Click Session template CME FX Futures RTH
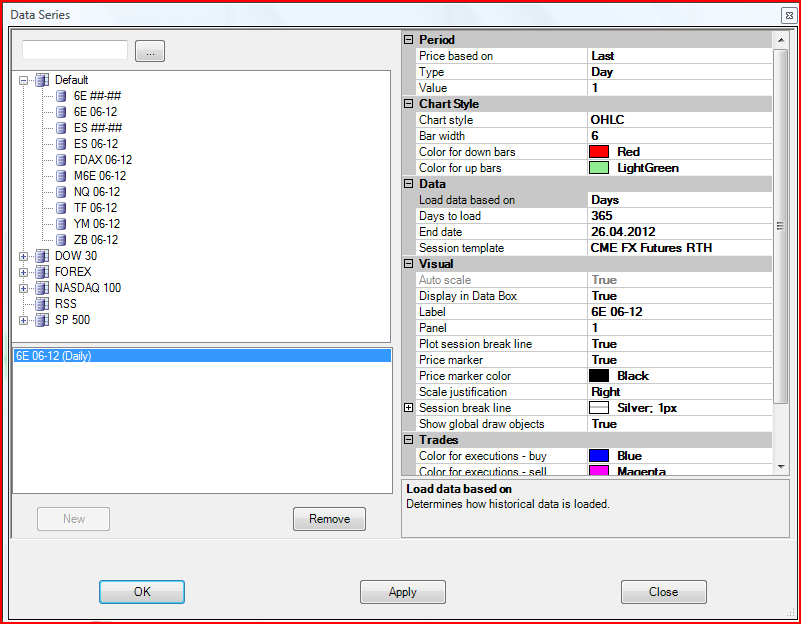This screenshot has height=624, width=801. point(680,248)
